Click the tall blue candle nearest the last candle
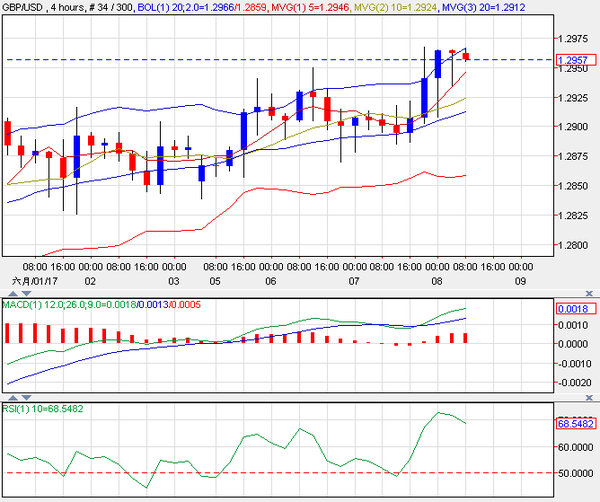Viewport: 600px width, 502px height. click(x=438, y=64)
